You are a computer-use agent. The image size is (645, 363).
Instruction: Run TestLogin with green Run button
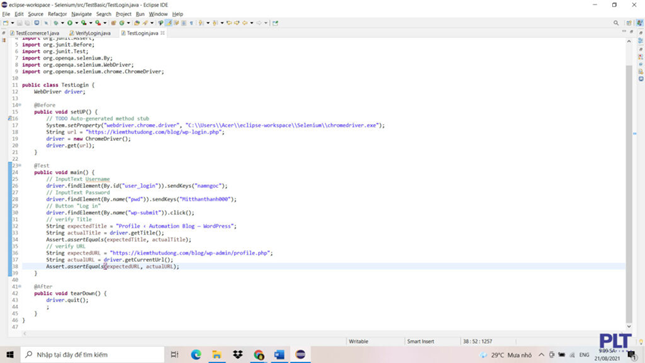70,23
